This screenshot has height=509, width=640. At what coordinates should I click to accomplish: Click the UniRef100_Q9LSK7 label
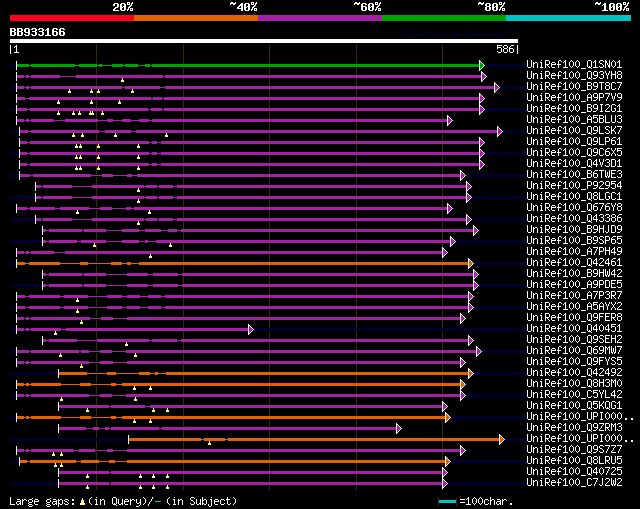pyautogui.click(x=574, y=131)
